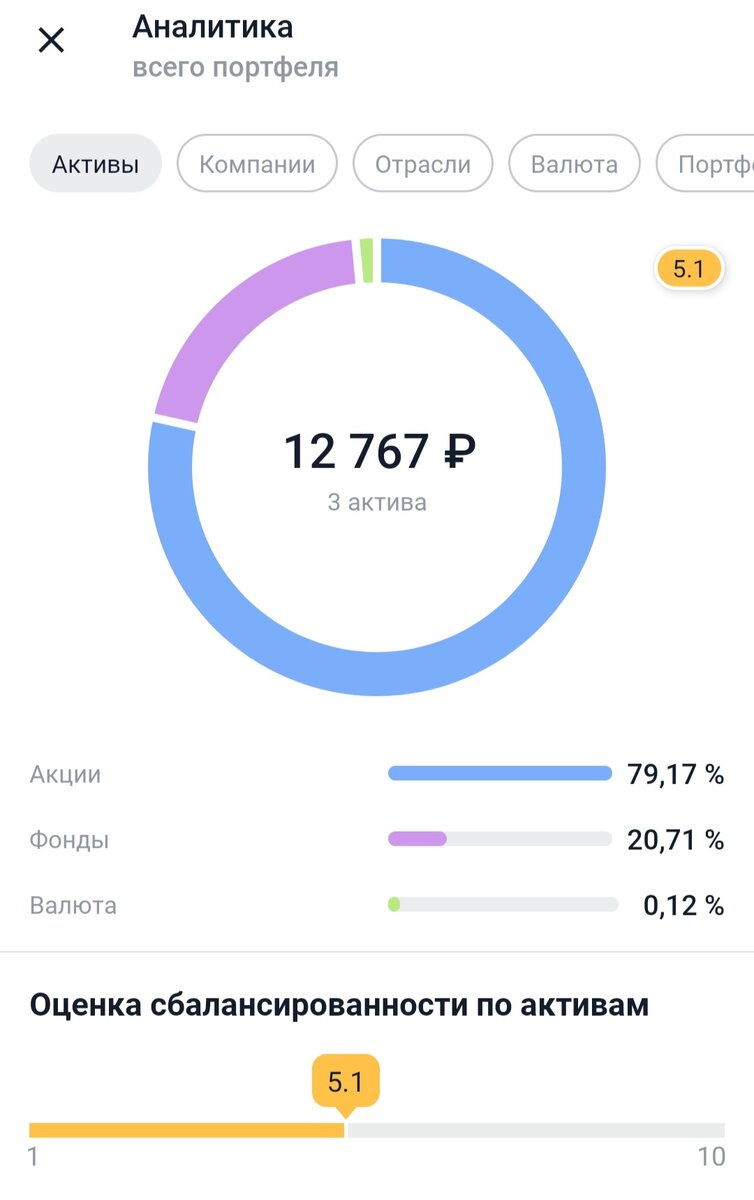Tap the green Валюта sliver on the chart
754x1200 pixels.
[x=368, y=258]
